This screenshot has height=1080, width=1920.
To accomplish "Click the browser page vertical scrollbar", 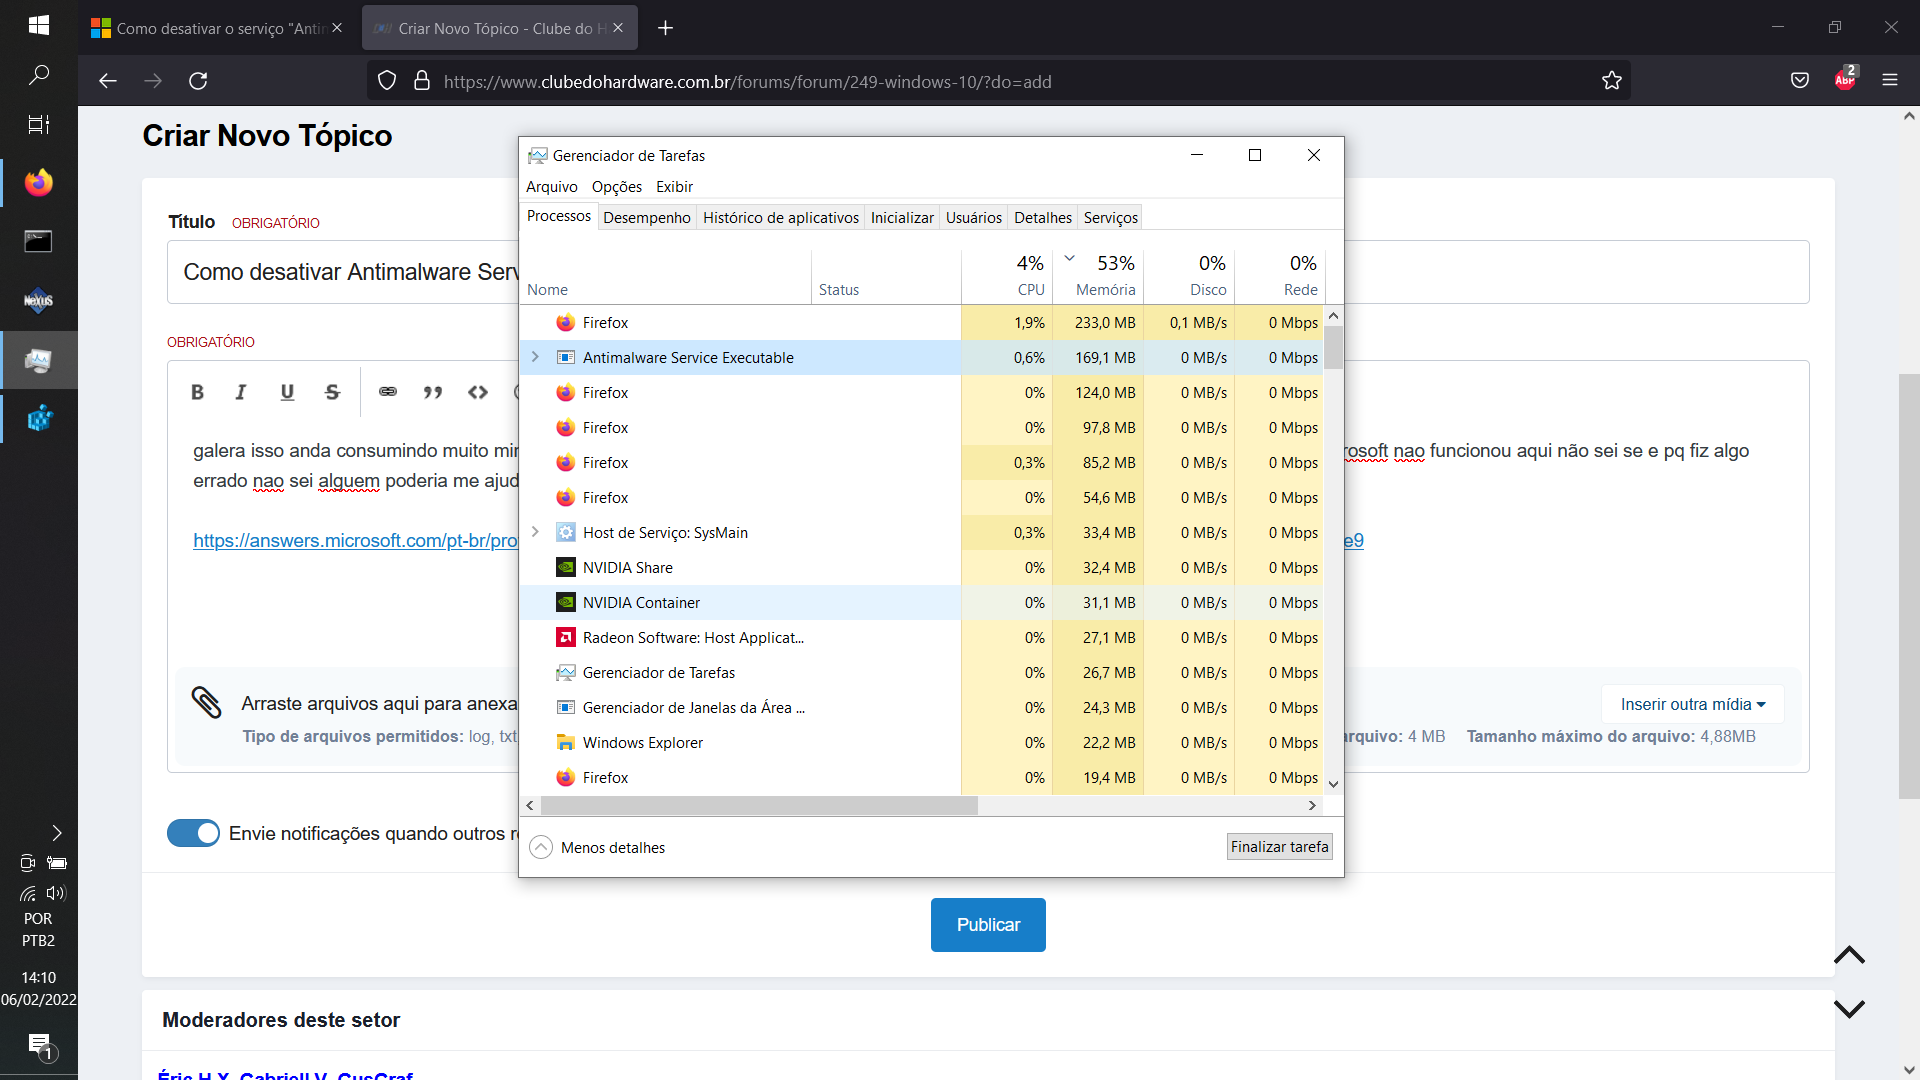I will coord(1909,586).
